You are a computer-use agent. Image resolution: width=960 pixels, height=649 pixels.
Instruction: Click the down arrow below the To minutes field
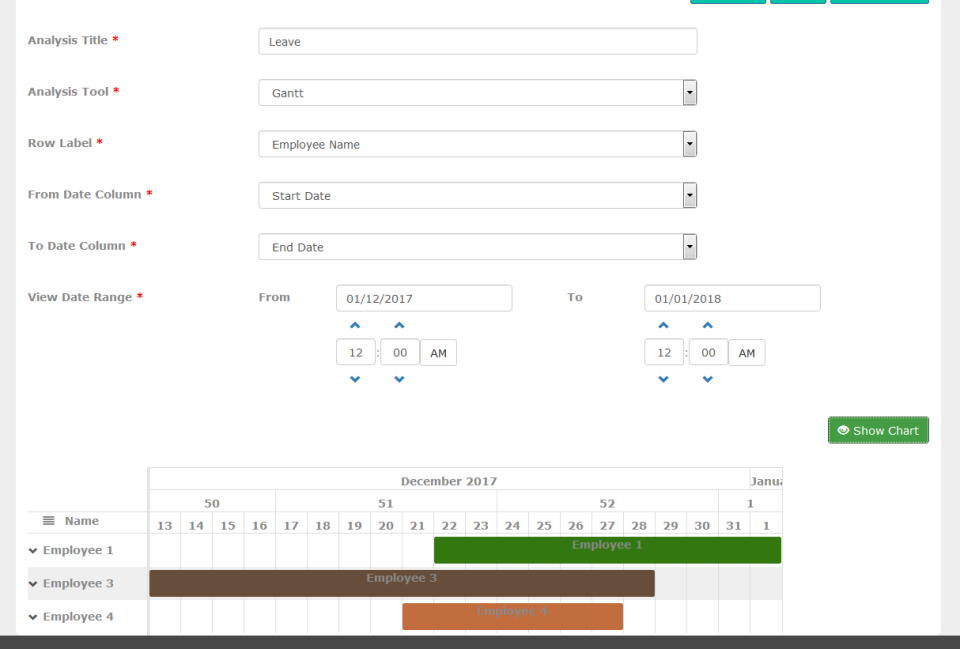(707, 379)
